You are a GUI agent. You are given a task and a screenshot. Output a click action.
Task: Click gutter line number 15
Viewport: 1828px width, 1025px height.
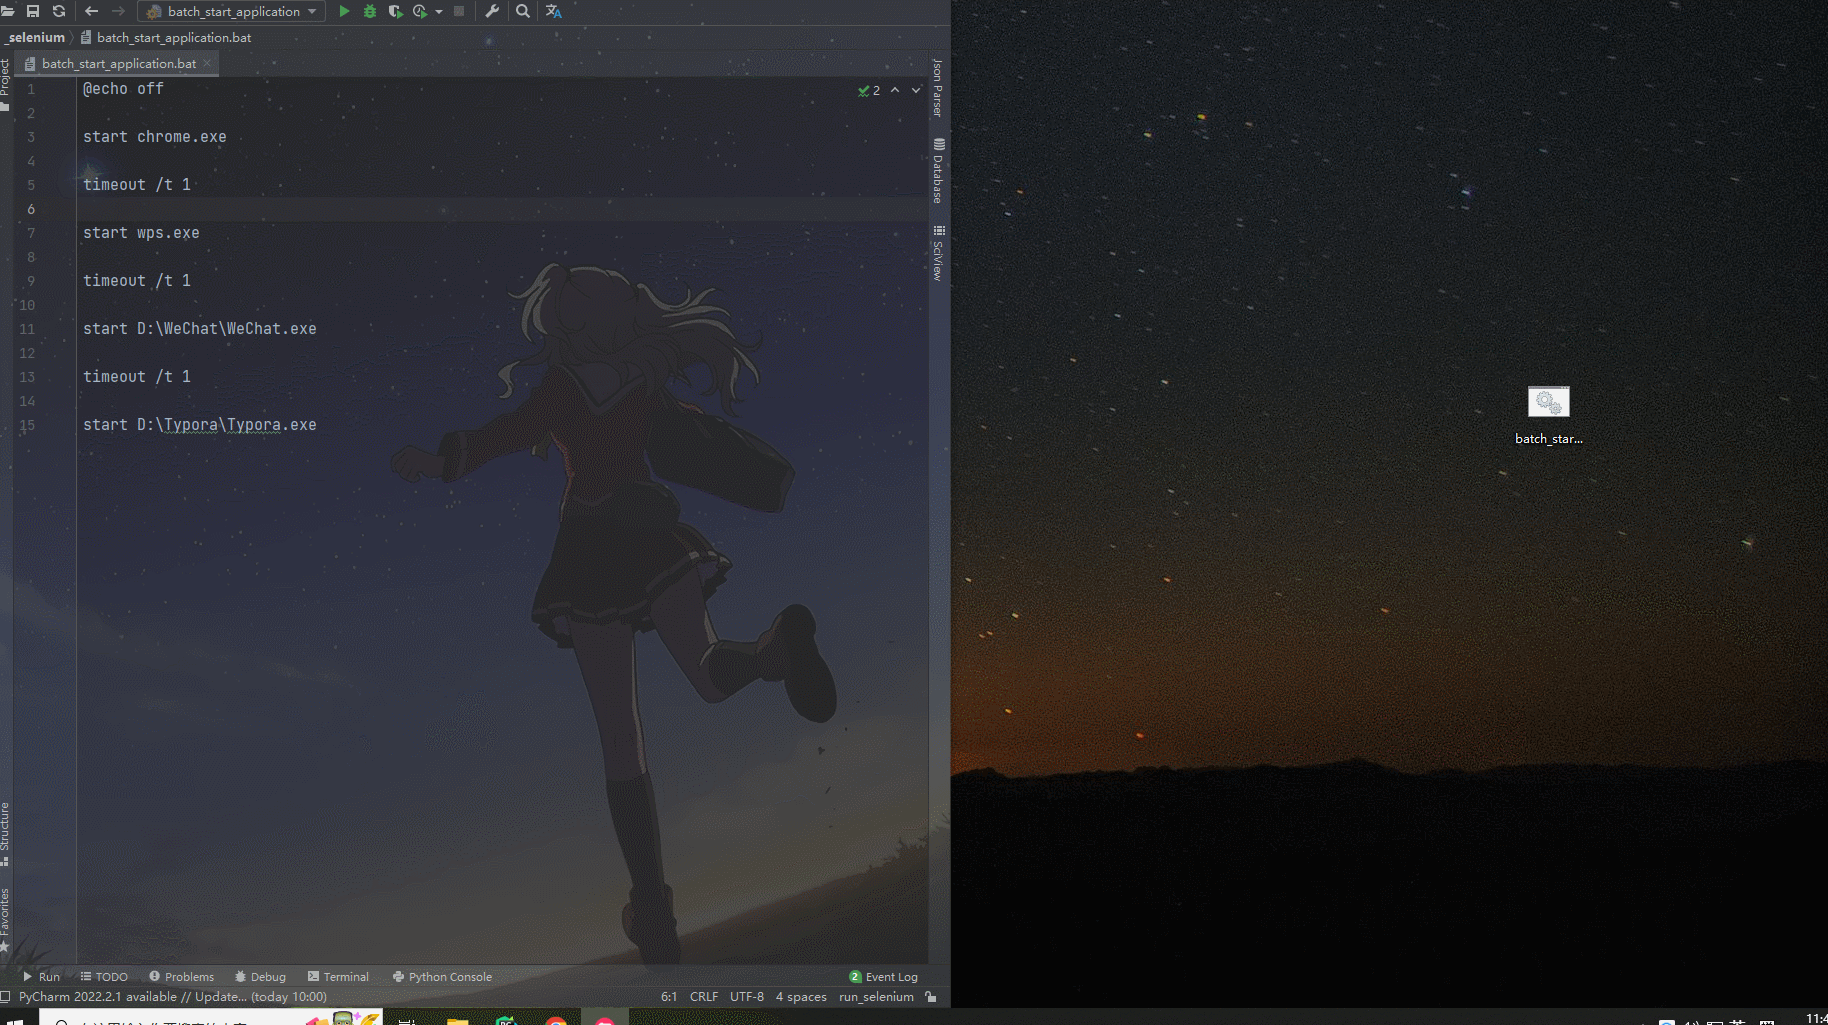pos(27,425)
